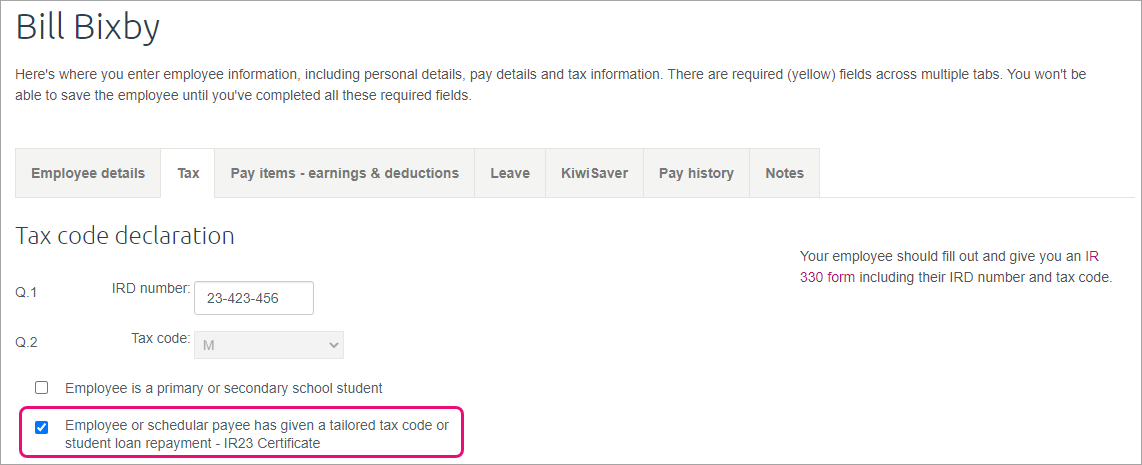Image resolution: width=1142 pixels, height=465 pixels.
Task: Click the tailored tax code IR23 Certificate label text
Action: [256, 434]
